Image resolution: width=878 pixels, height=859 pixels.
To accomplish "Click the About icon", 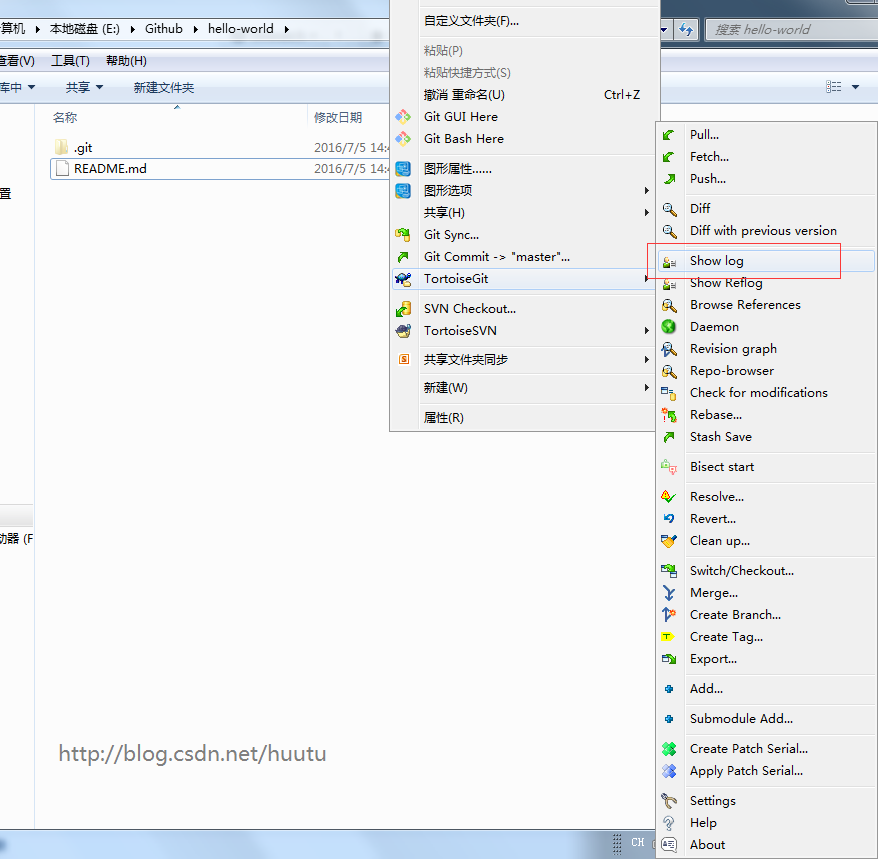I will [x=669, y=845].
